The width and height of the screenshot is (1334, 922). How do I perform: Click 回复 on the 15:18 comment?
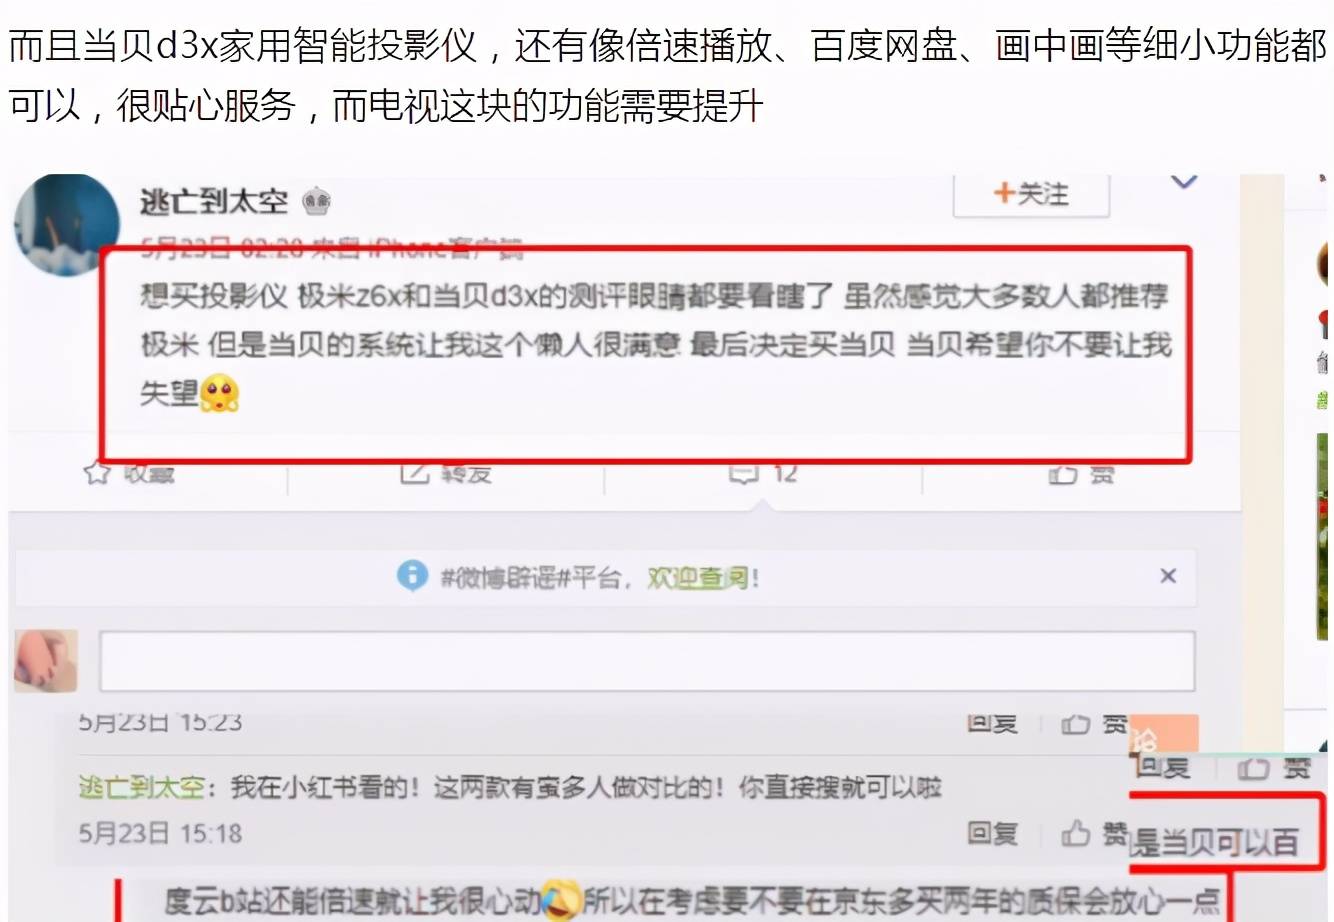(992, 833)
